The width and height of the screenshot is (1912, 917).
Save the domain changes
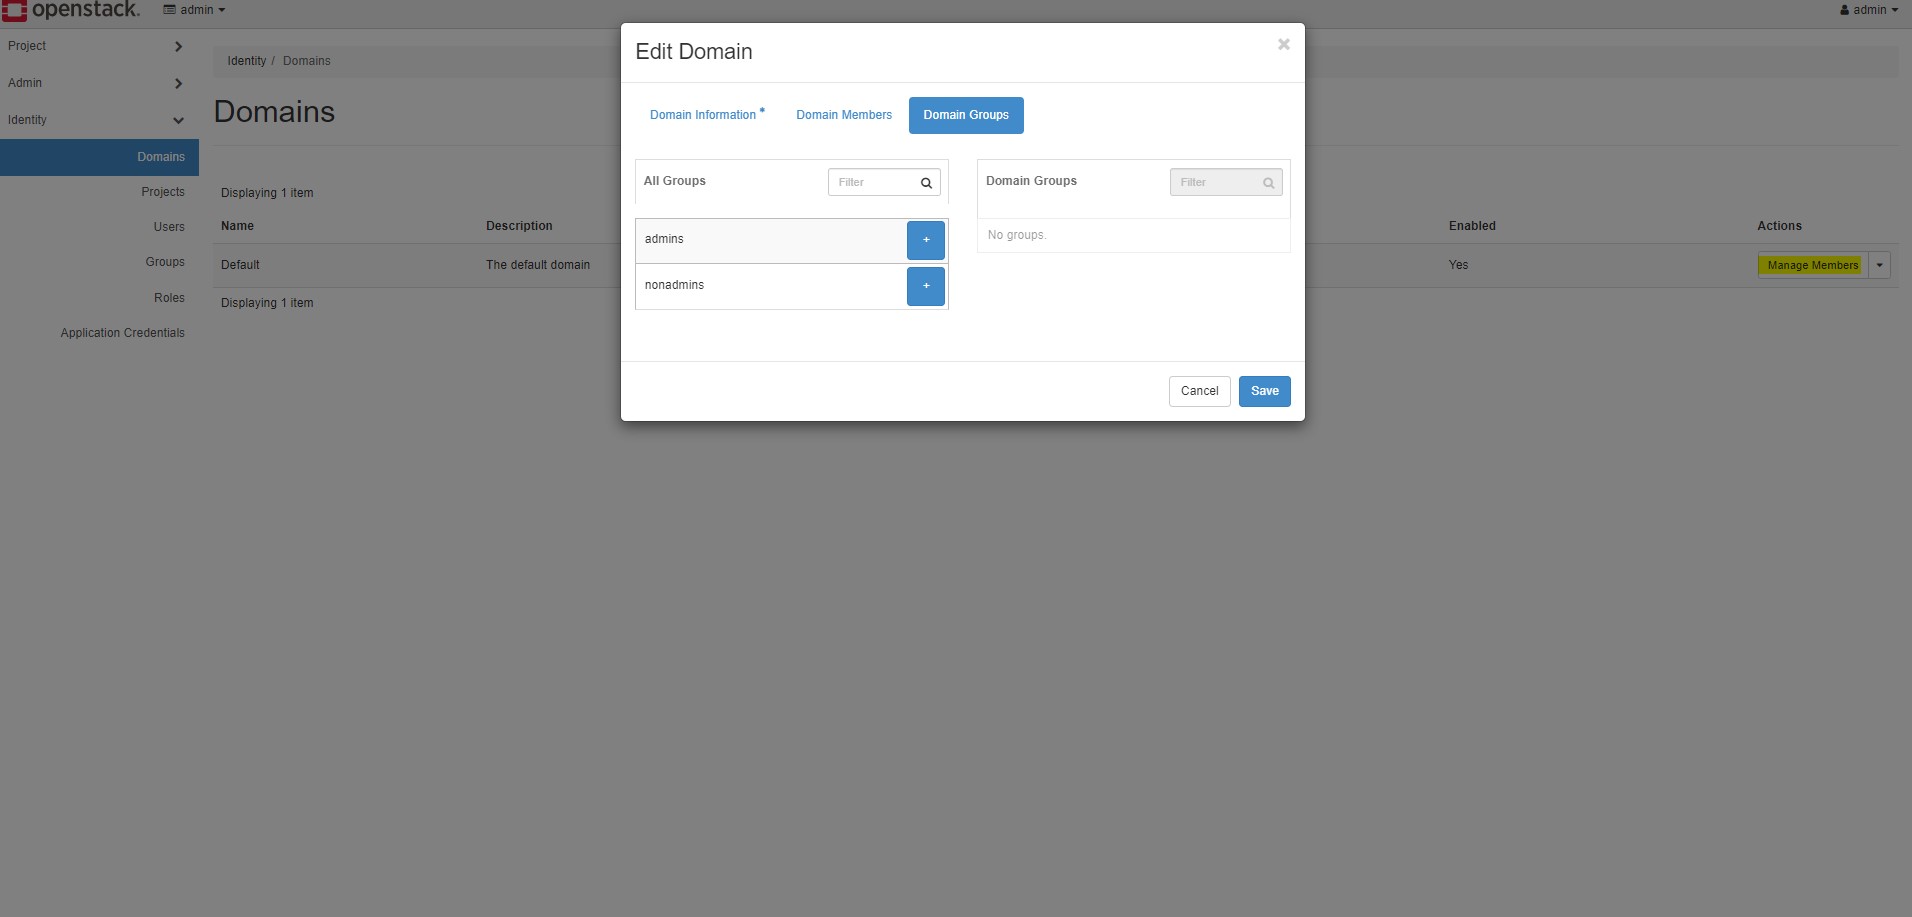(1264, 391)
